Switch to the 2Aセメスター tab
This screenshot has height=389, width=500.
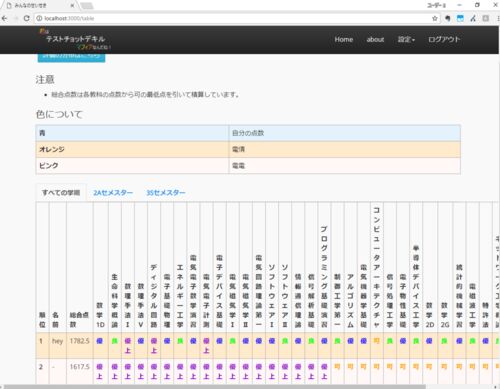(113, 193)
